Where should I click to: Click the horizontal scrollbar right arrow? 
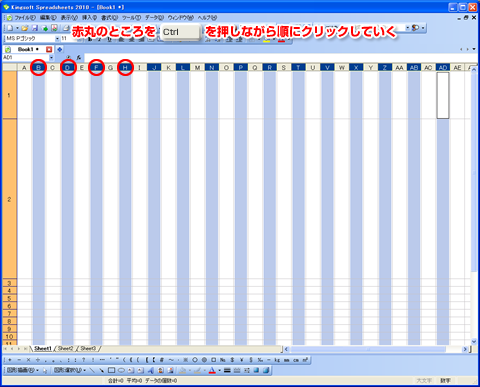point(465,349)
